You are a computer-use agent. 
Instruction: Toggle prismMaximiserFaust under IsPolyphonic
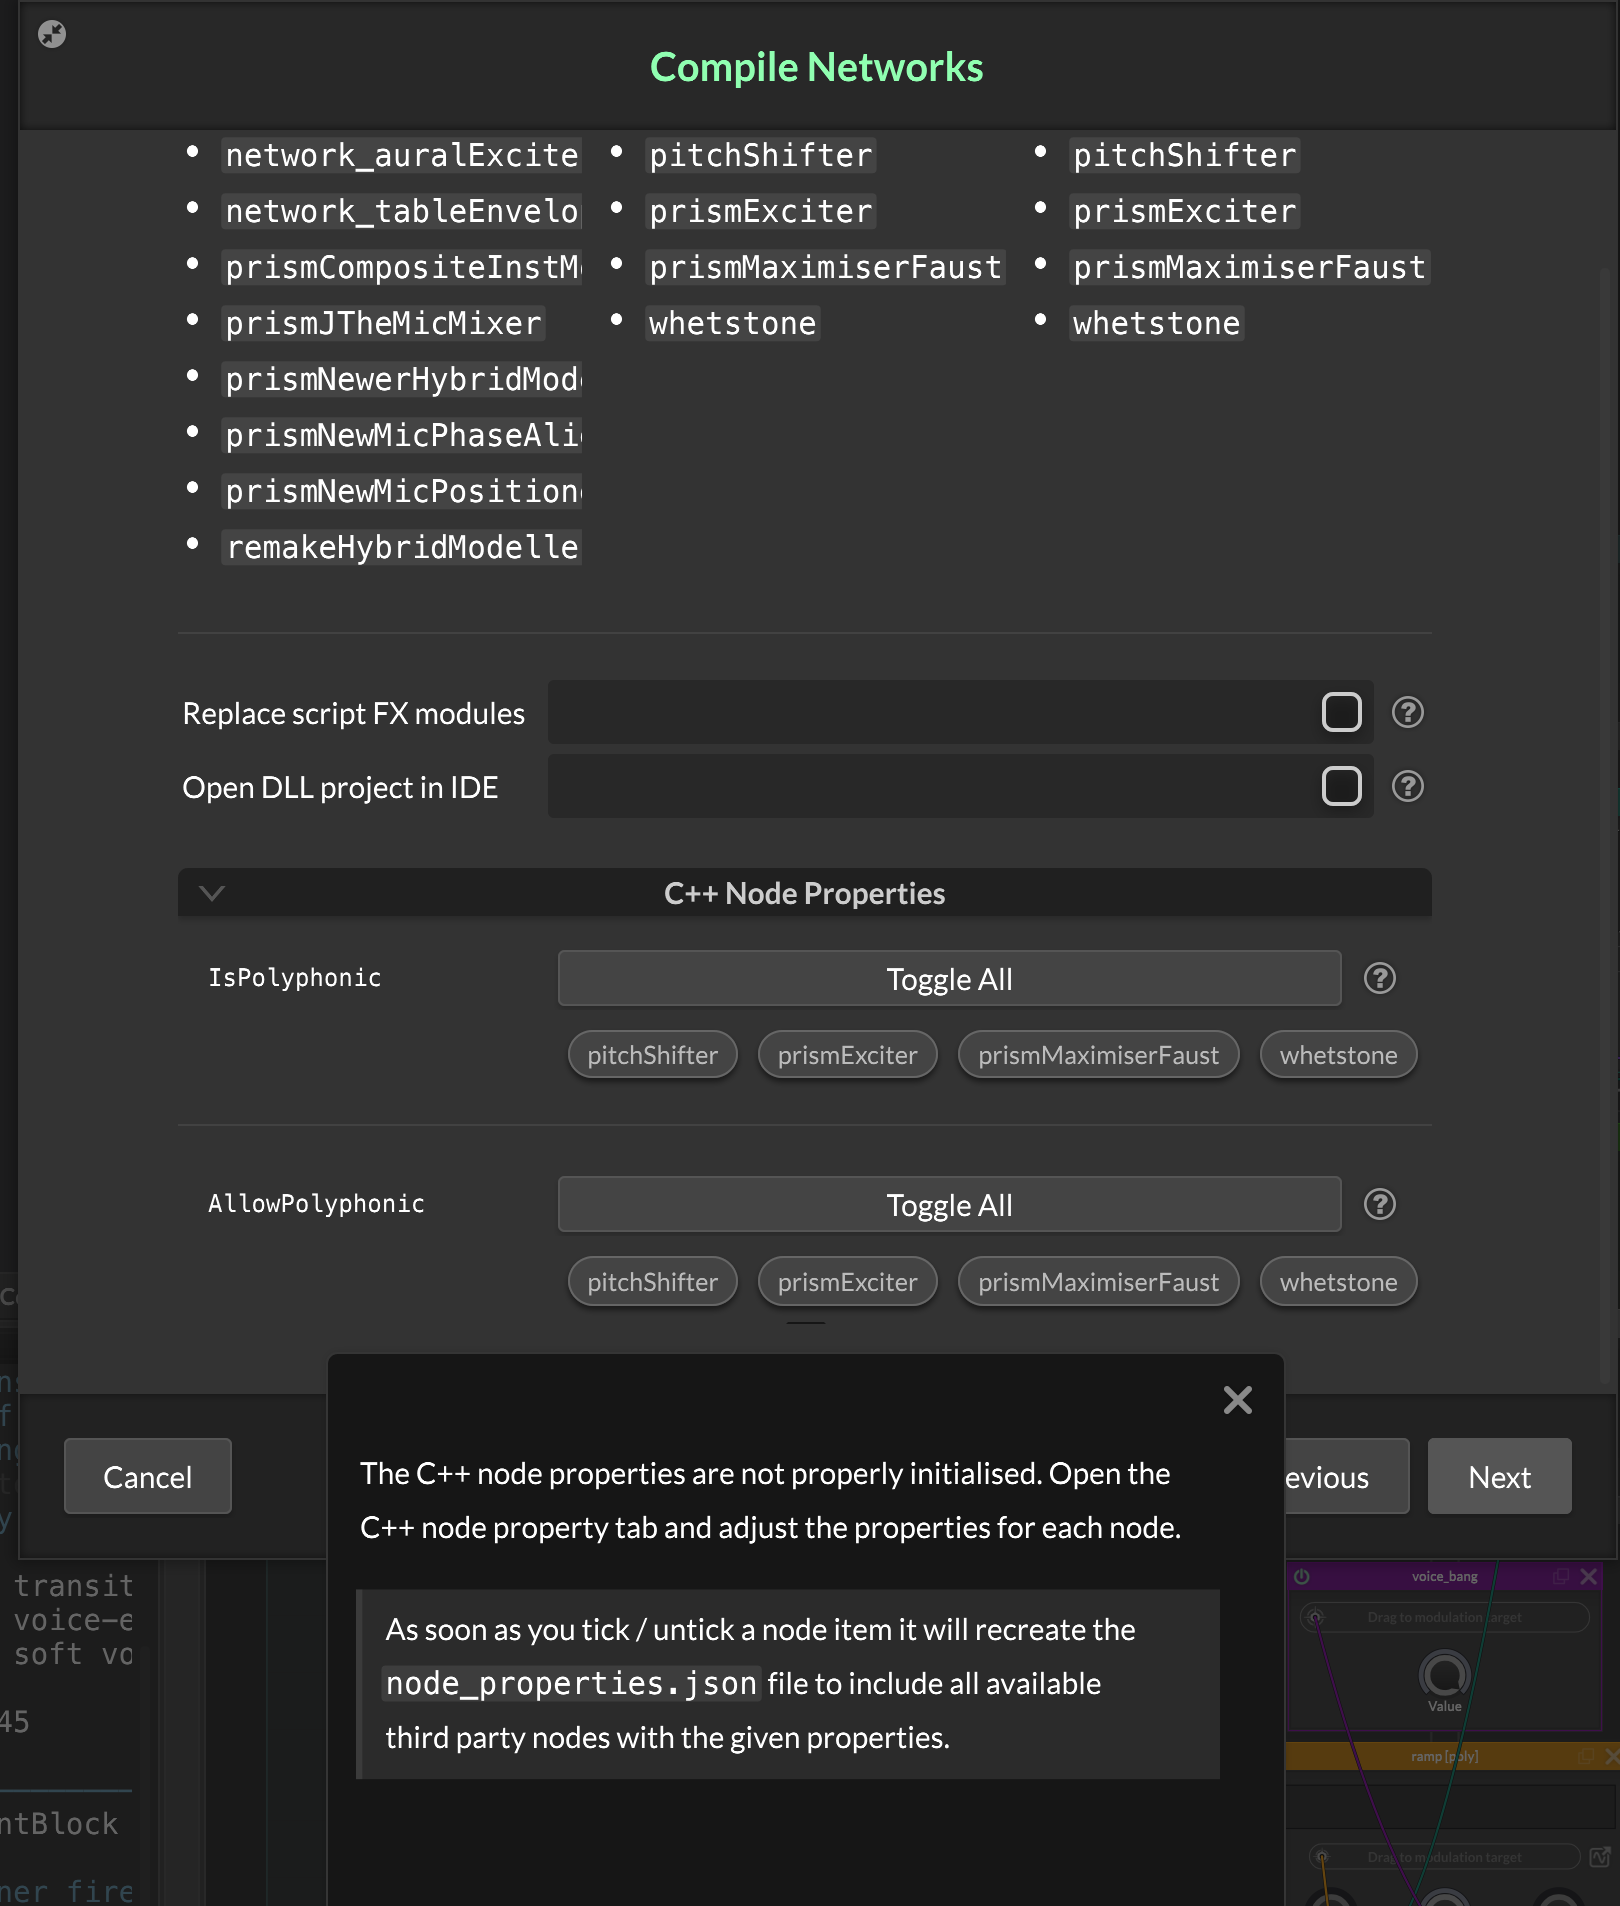point(1098,1055)
